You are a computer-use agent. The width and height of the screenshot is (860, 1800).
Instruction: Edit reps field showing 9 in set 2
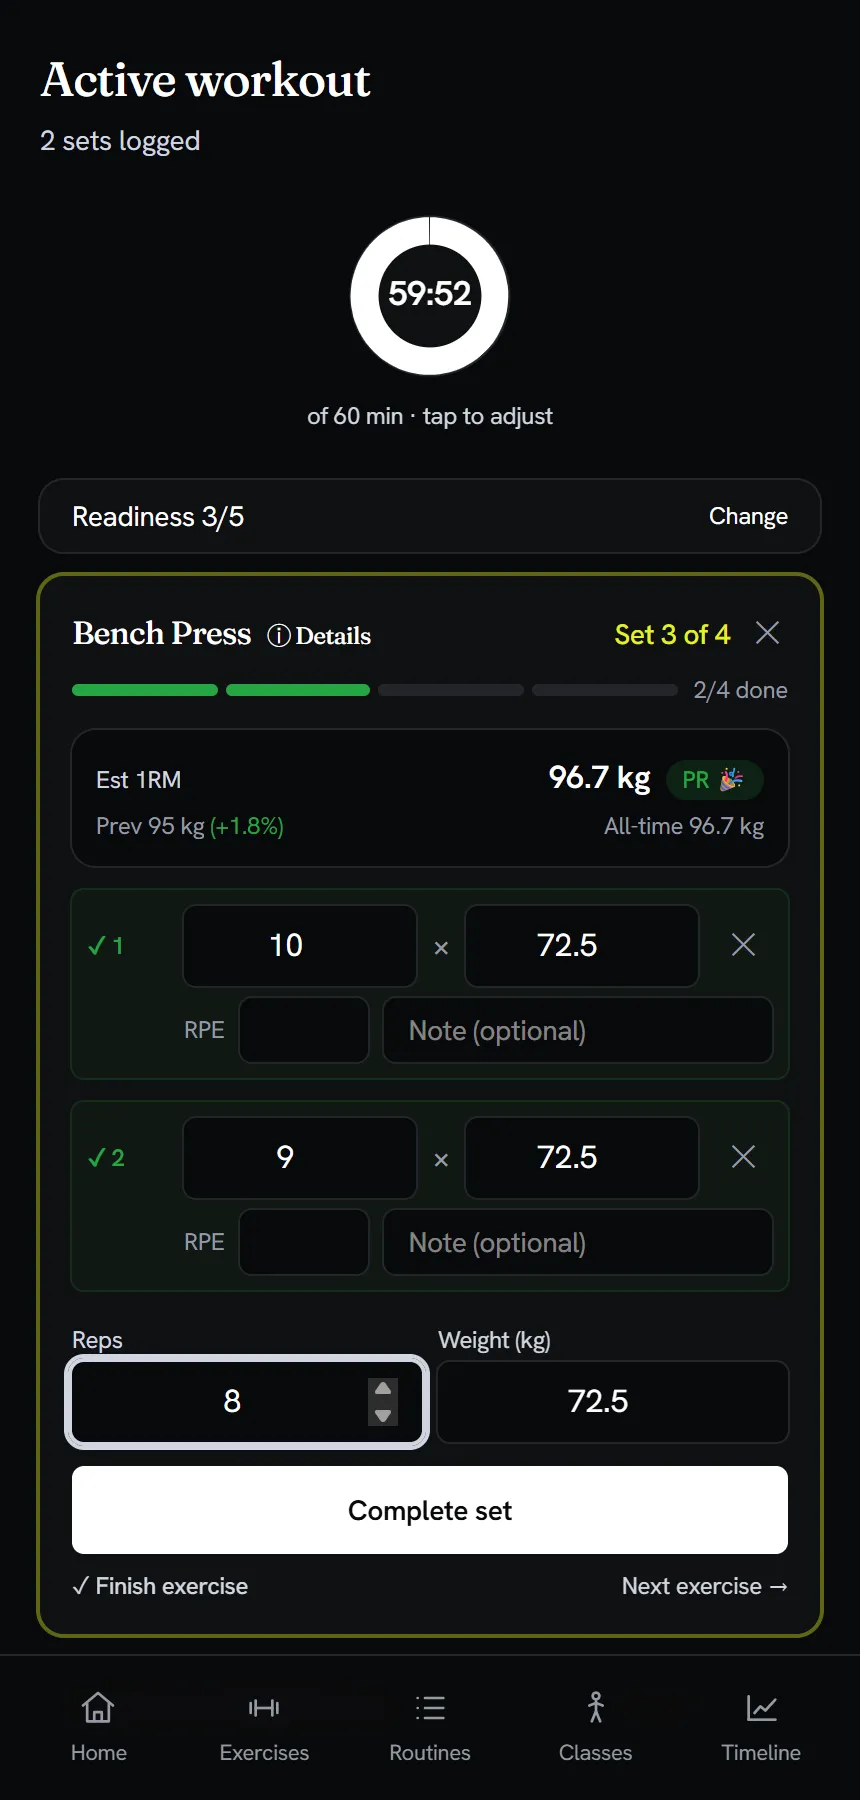pyautogui.click(x=300, y=1158)
